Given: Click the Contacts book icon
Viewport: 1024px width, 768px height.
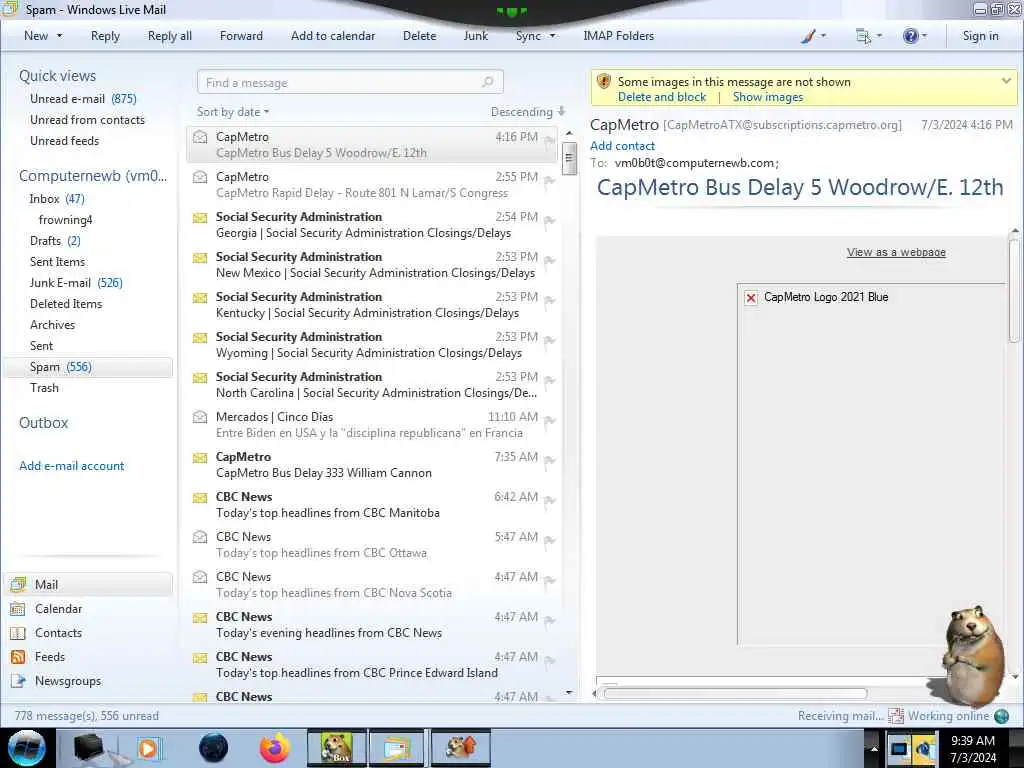Looking at the screenshot, I should [x=18, y=633].
